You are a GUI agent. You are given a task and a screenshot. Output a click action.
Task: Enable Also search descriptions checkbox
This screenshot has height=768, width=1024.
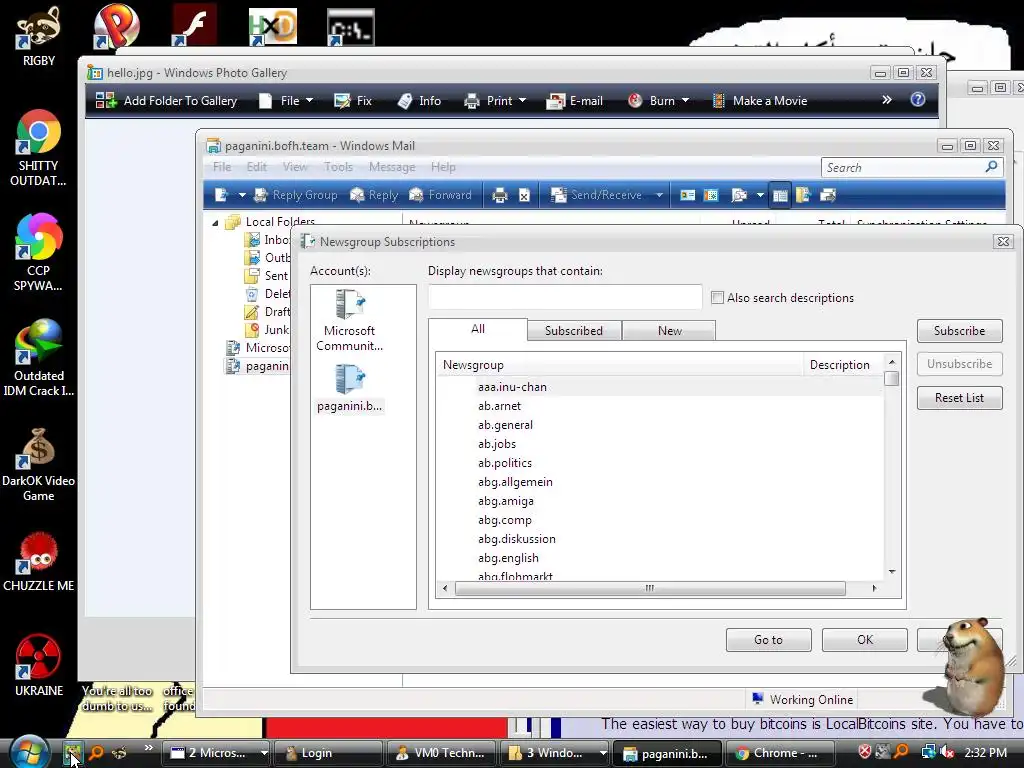717,298
